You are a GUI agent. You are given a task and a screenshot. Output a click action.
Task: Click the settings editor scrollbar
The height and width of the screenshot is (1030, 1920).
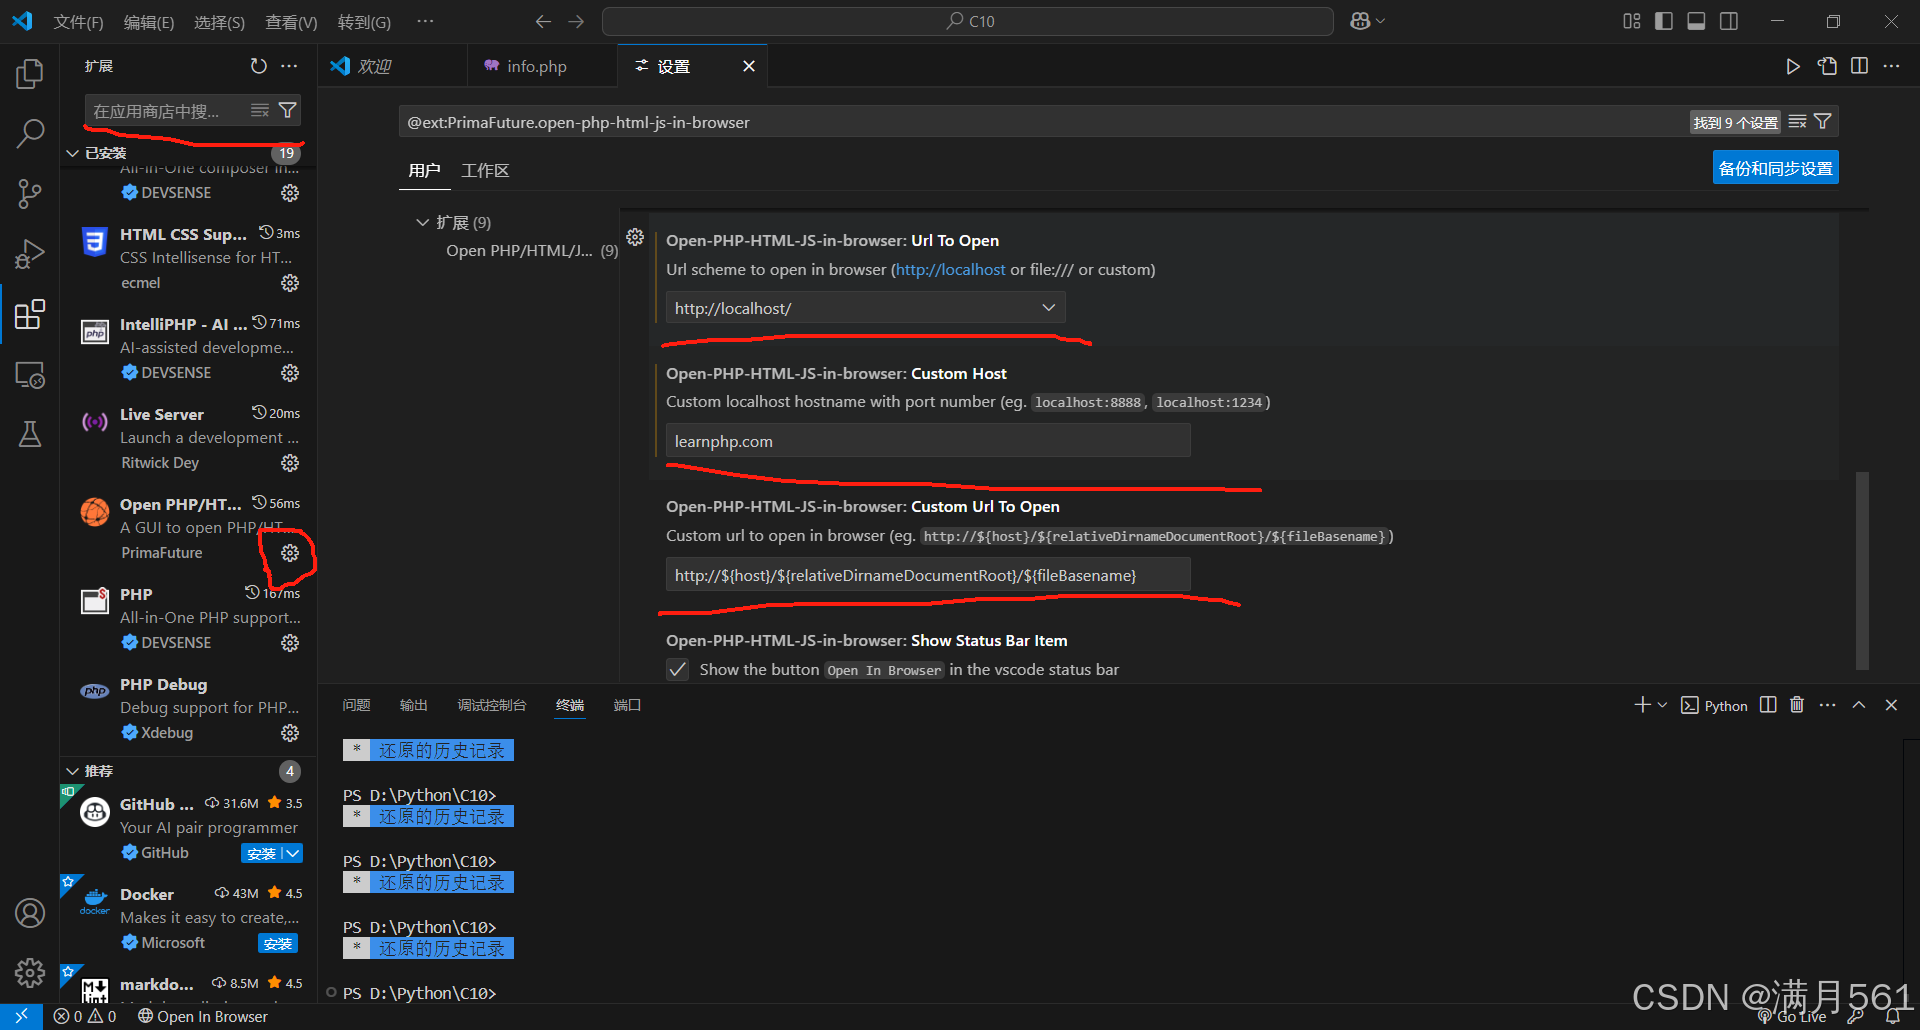[x=1862, y=570]
